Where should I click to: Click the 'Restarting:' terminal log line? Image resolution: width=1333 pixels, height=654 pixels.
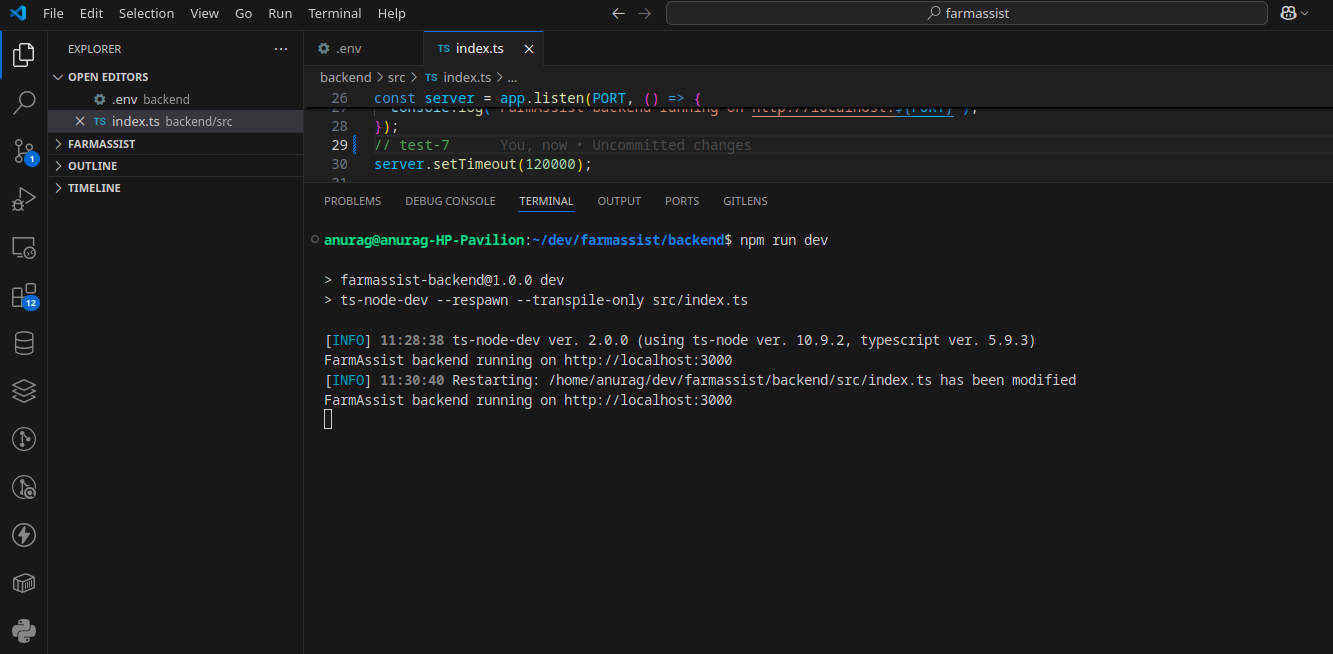click(x=700, y=380)
